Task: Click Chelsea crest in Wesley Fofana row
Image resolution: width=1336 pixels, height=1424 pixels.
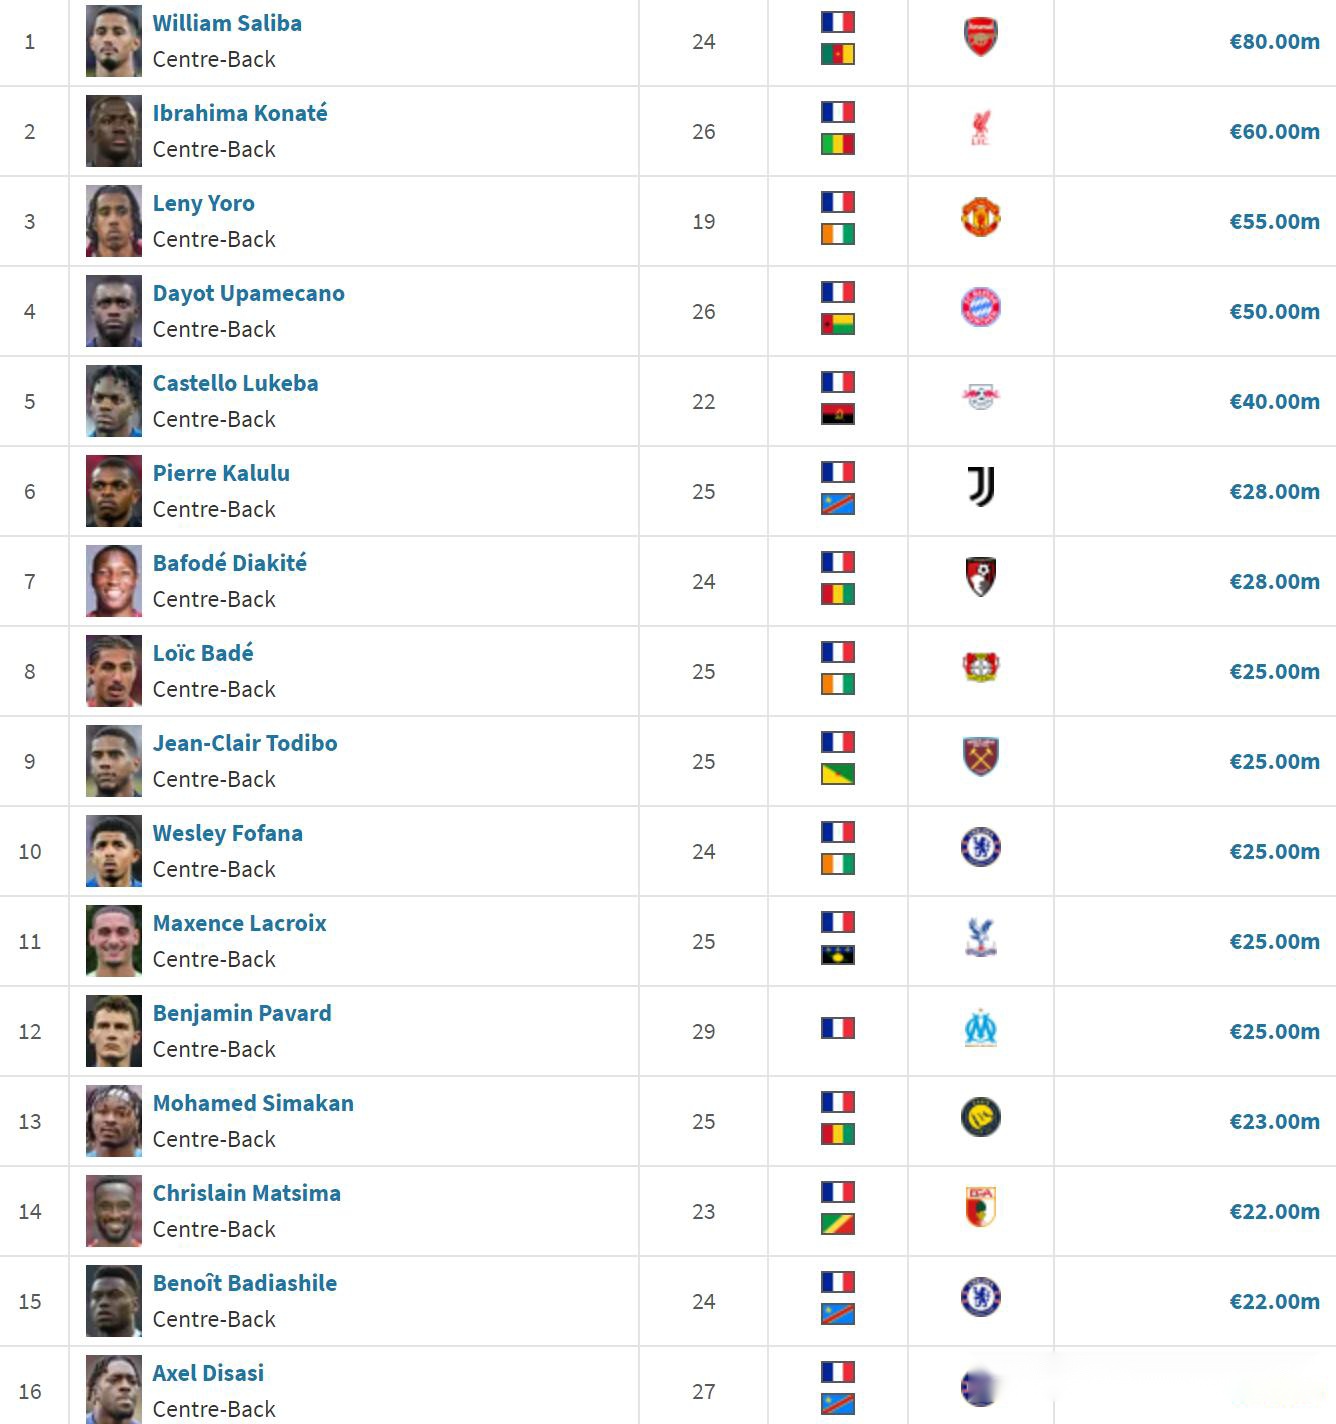Action: pos(980,847)
